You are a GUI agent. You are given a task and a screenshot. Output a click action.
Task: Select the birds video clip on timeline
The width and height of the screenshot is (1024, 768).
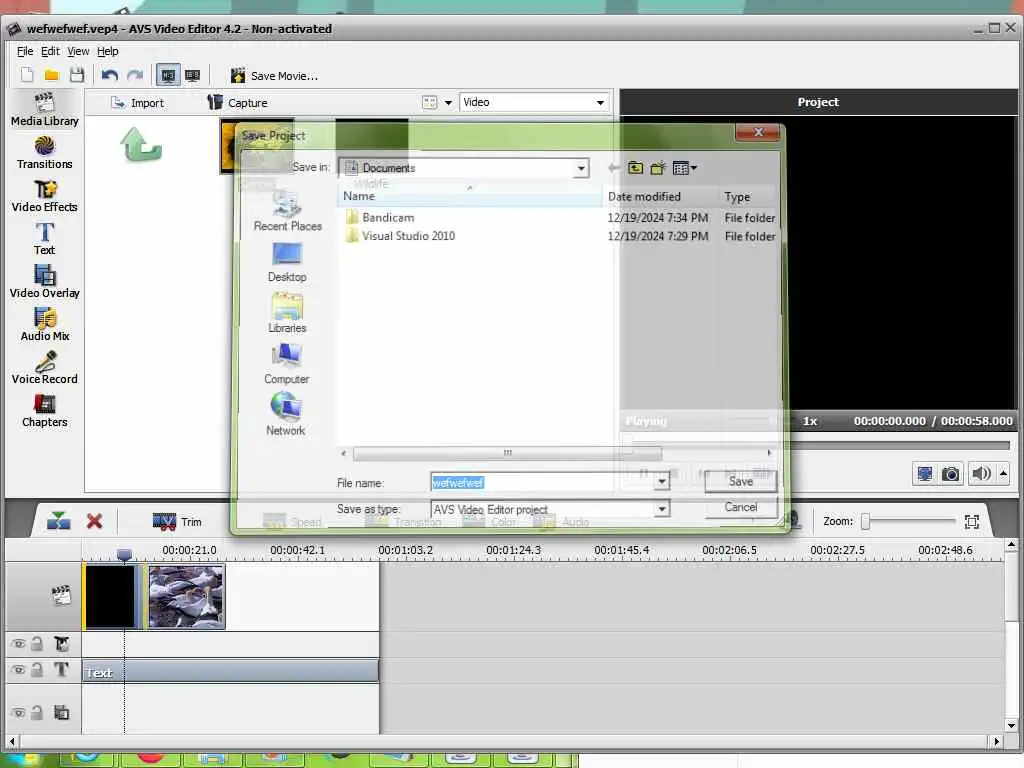click(x=186, y=597)
